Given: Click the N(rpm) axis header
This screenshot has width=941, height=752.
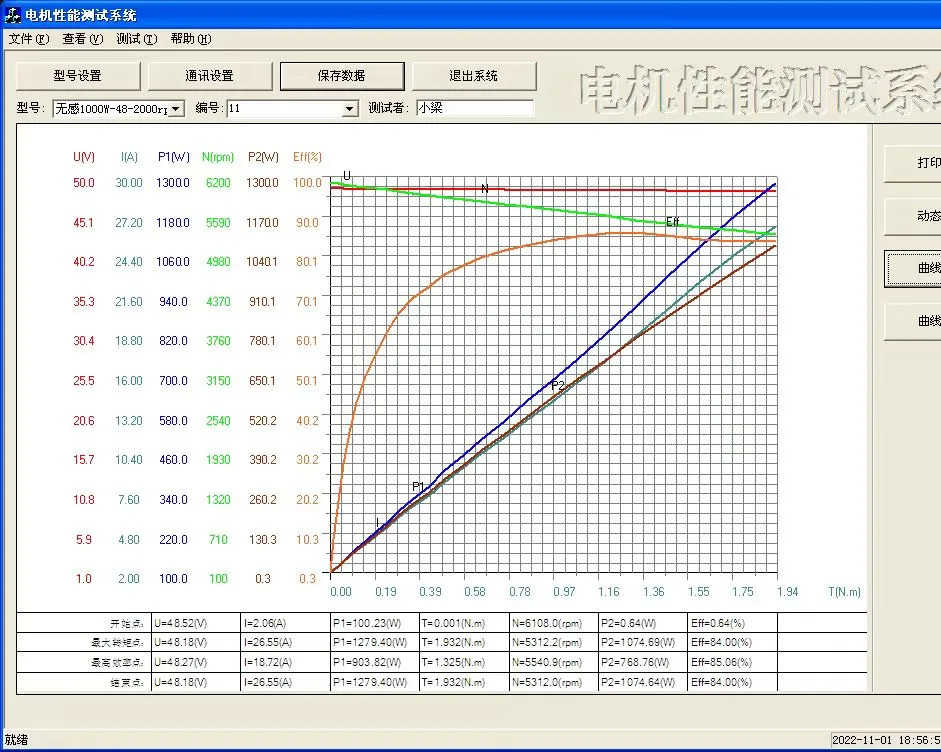Looking at the screenshot, I should [218, 157].
